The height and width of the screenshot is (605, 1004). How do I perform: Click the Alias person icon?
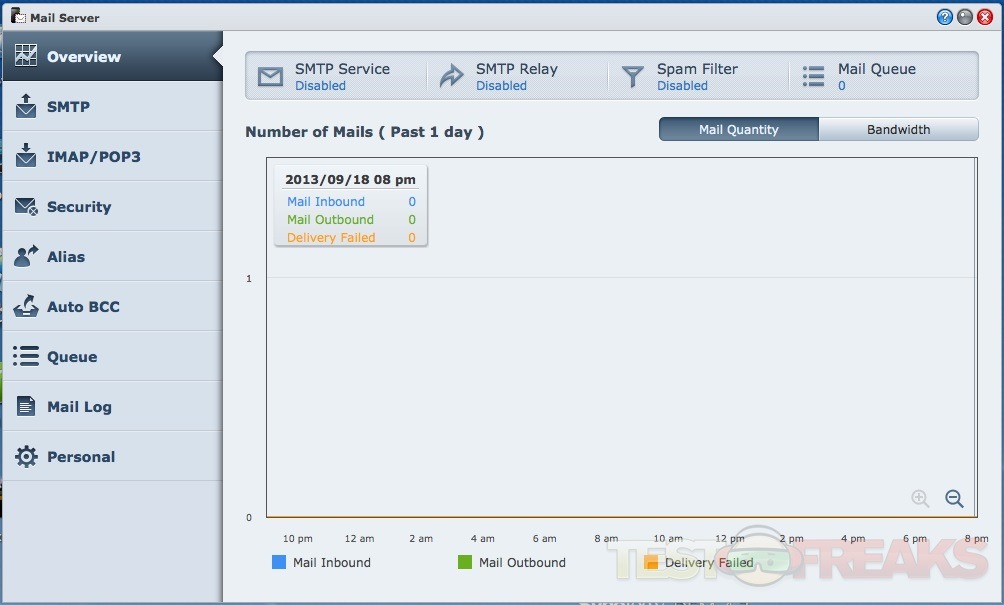click(27, 257)
